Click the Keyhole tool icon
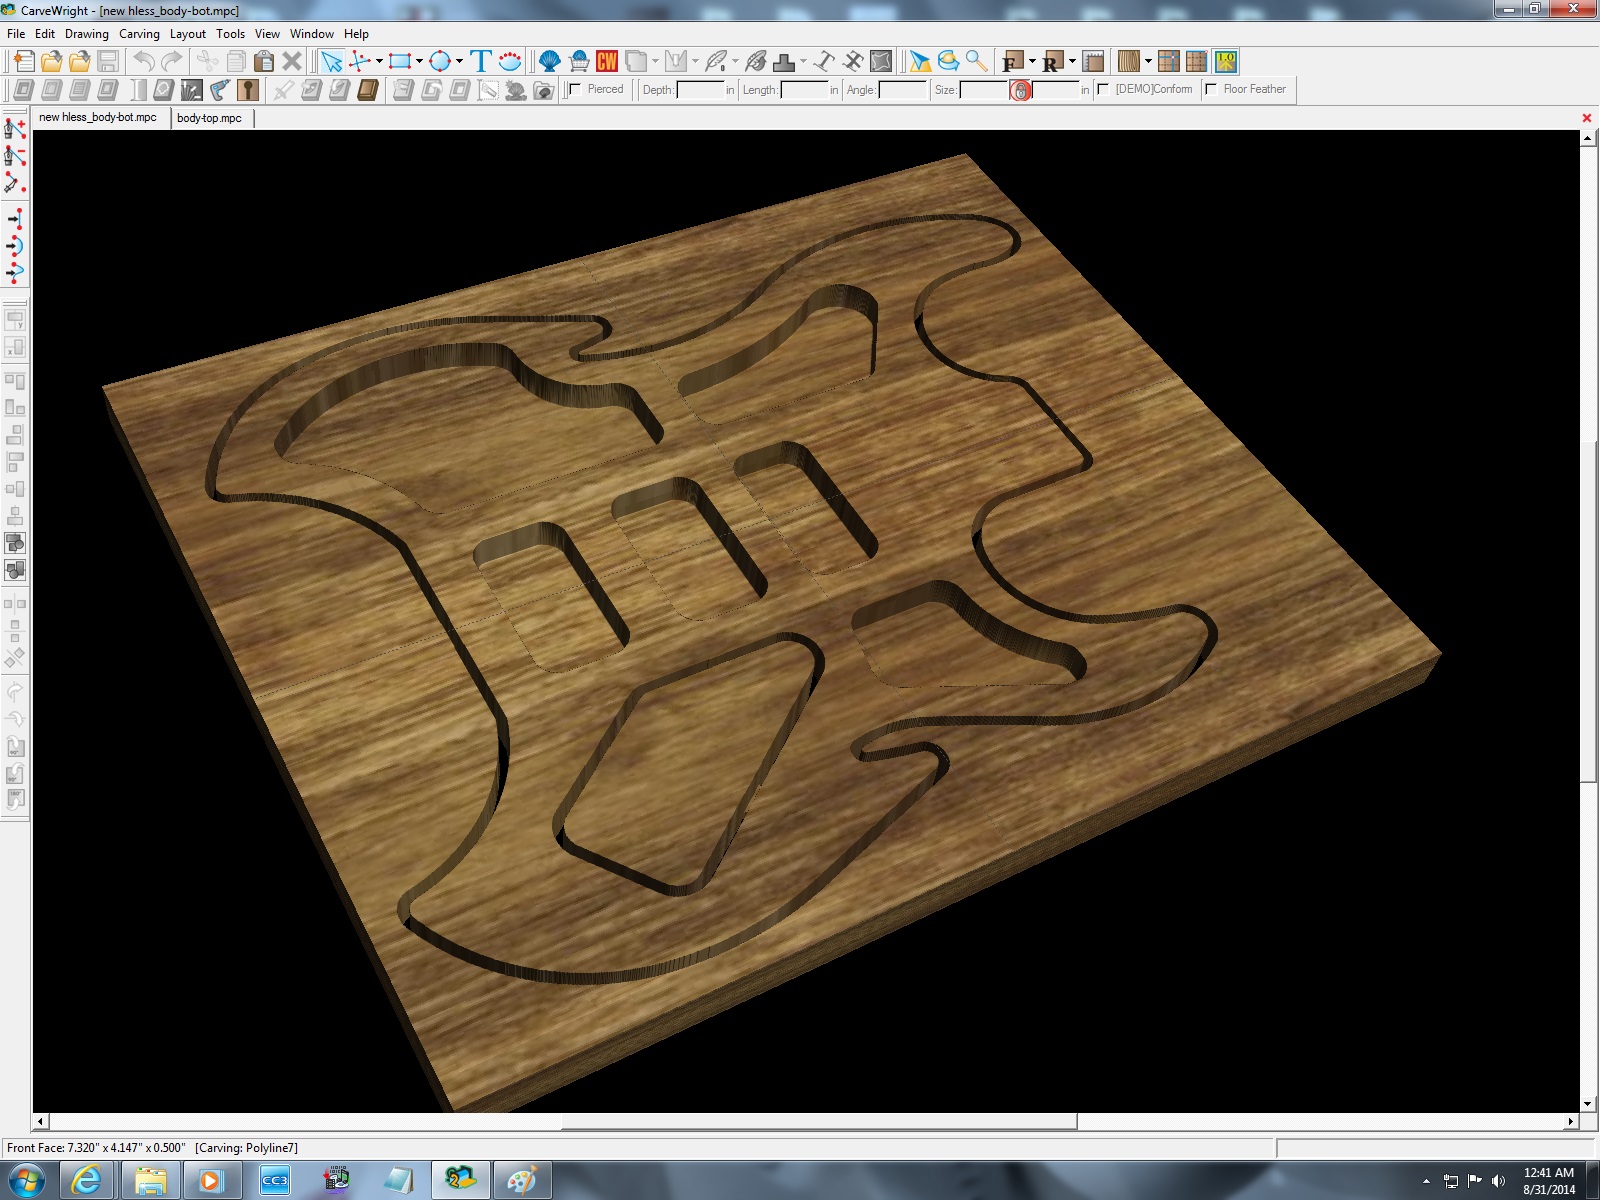 pos(248,90)
